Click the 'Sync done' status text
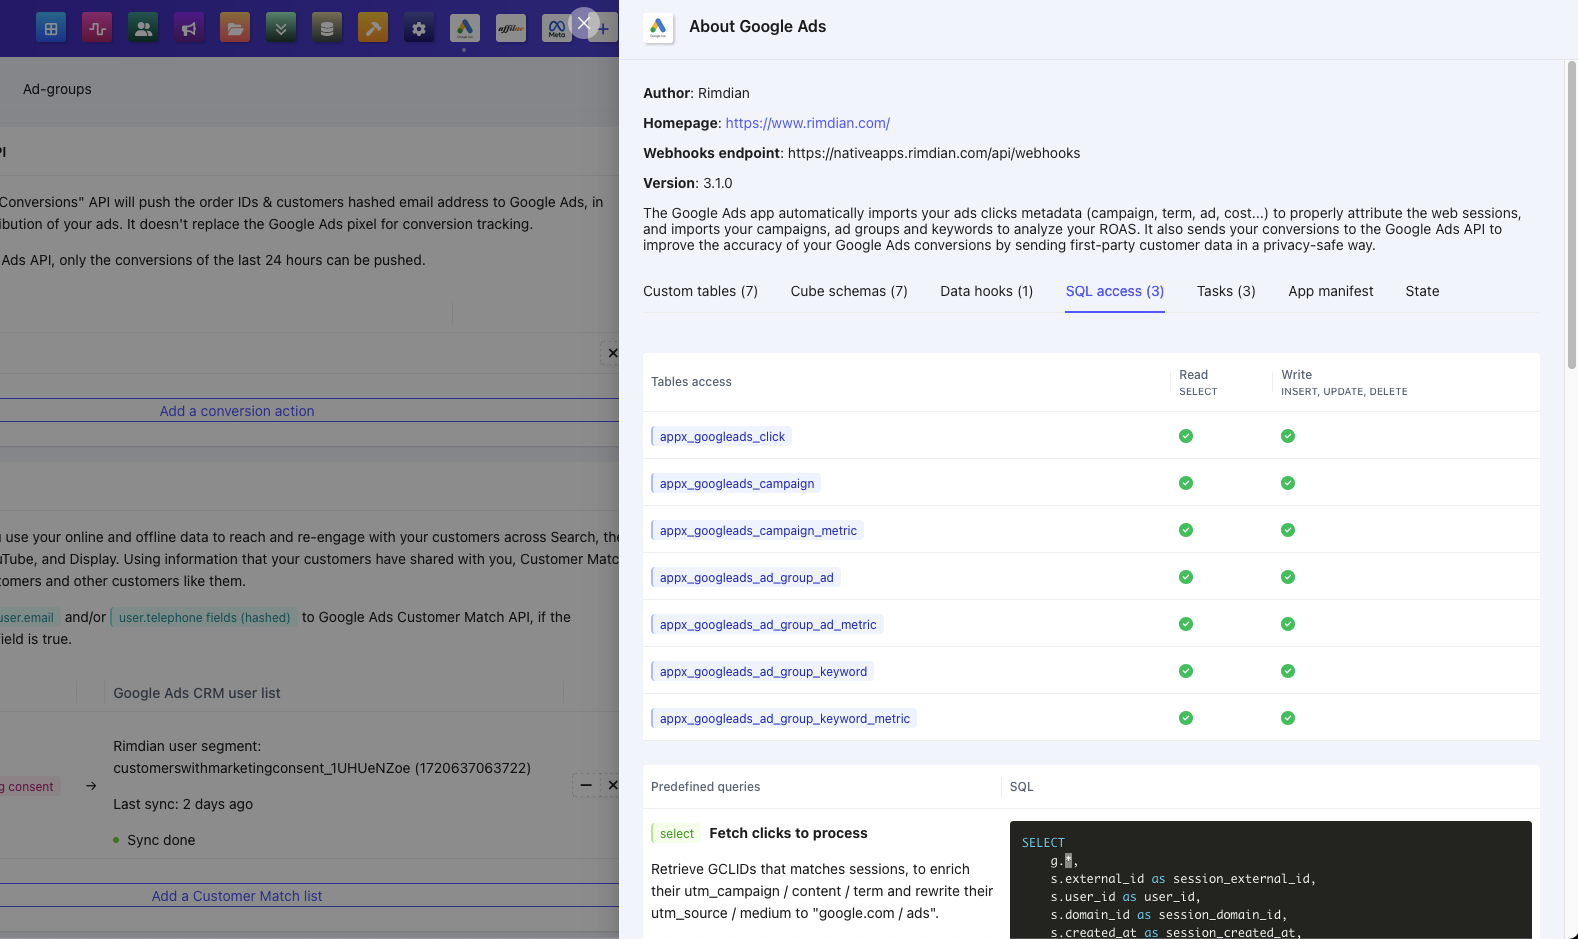This screenshot has height=939, width=1578. coord(161,840)
